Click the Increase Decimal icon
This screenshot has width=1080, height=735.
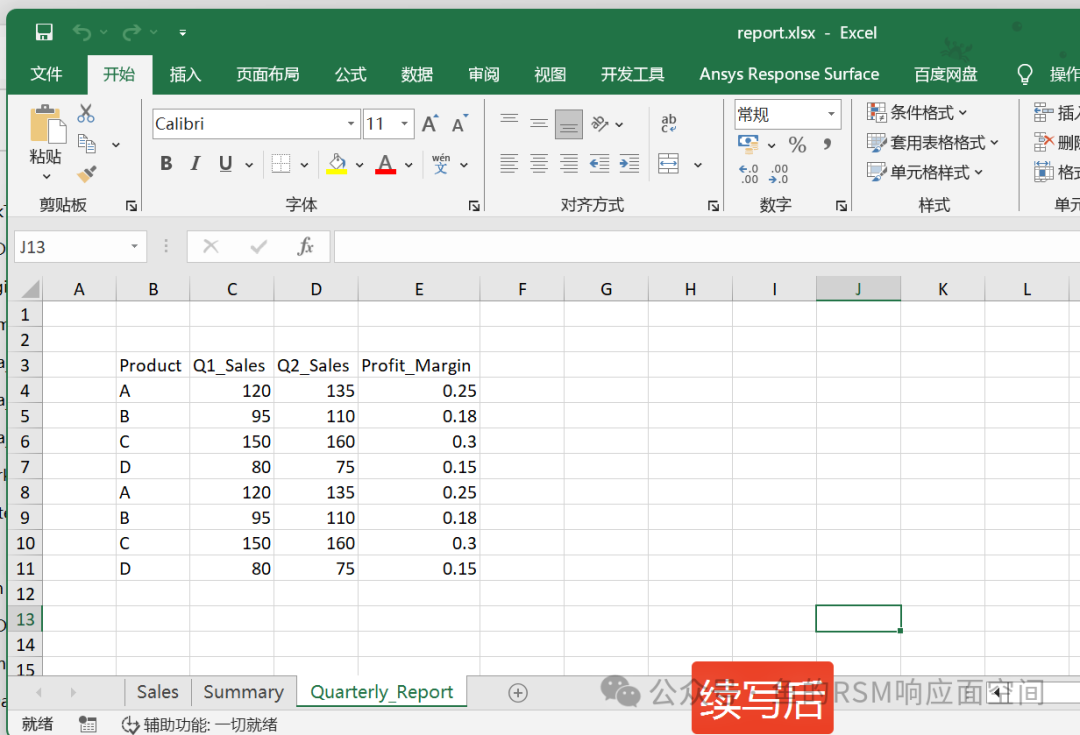click(x=749, y=174)
